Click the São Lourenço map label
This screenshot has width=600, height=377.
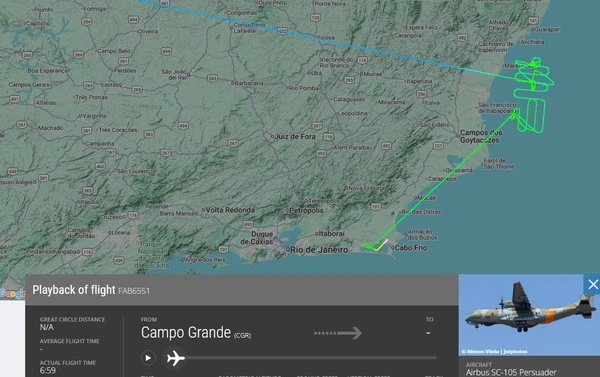[136, 171]
